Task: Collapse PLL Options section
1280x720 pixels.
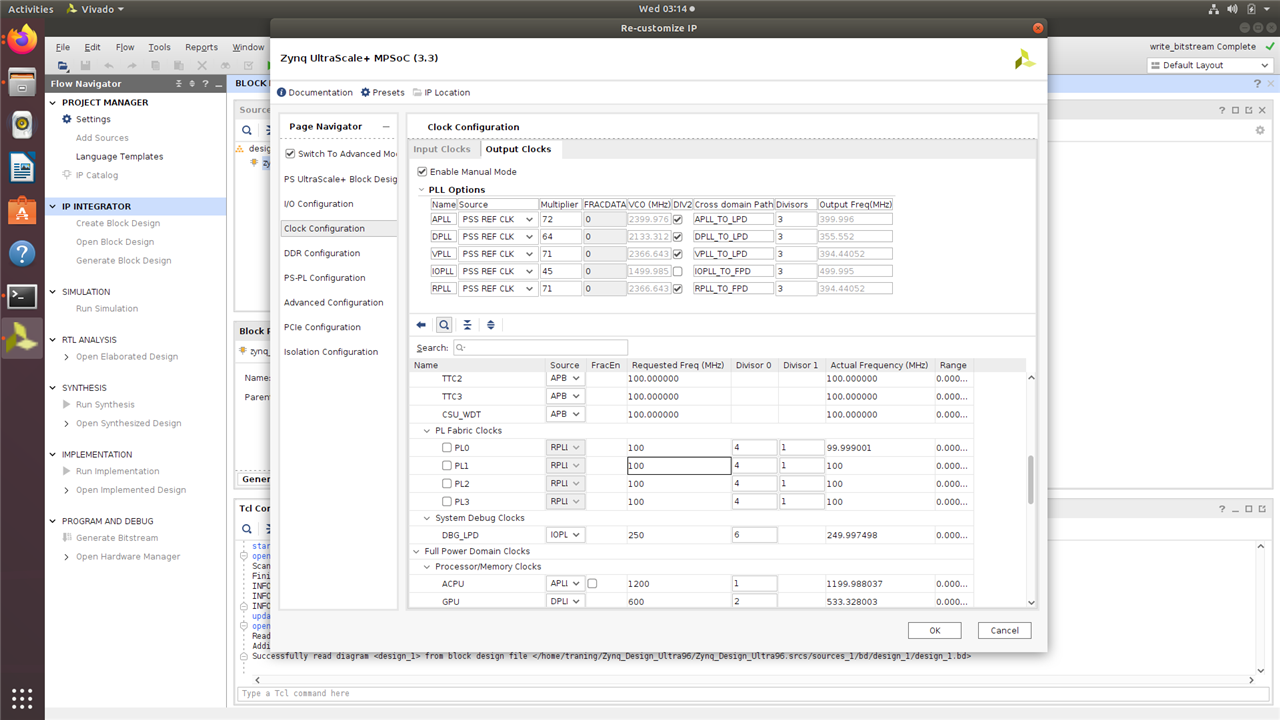Action: [422, 190]
